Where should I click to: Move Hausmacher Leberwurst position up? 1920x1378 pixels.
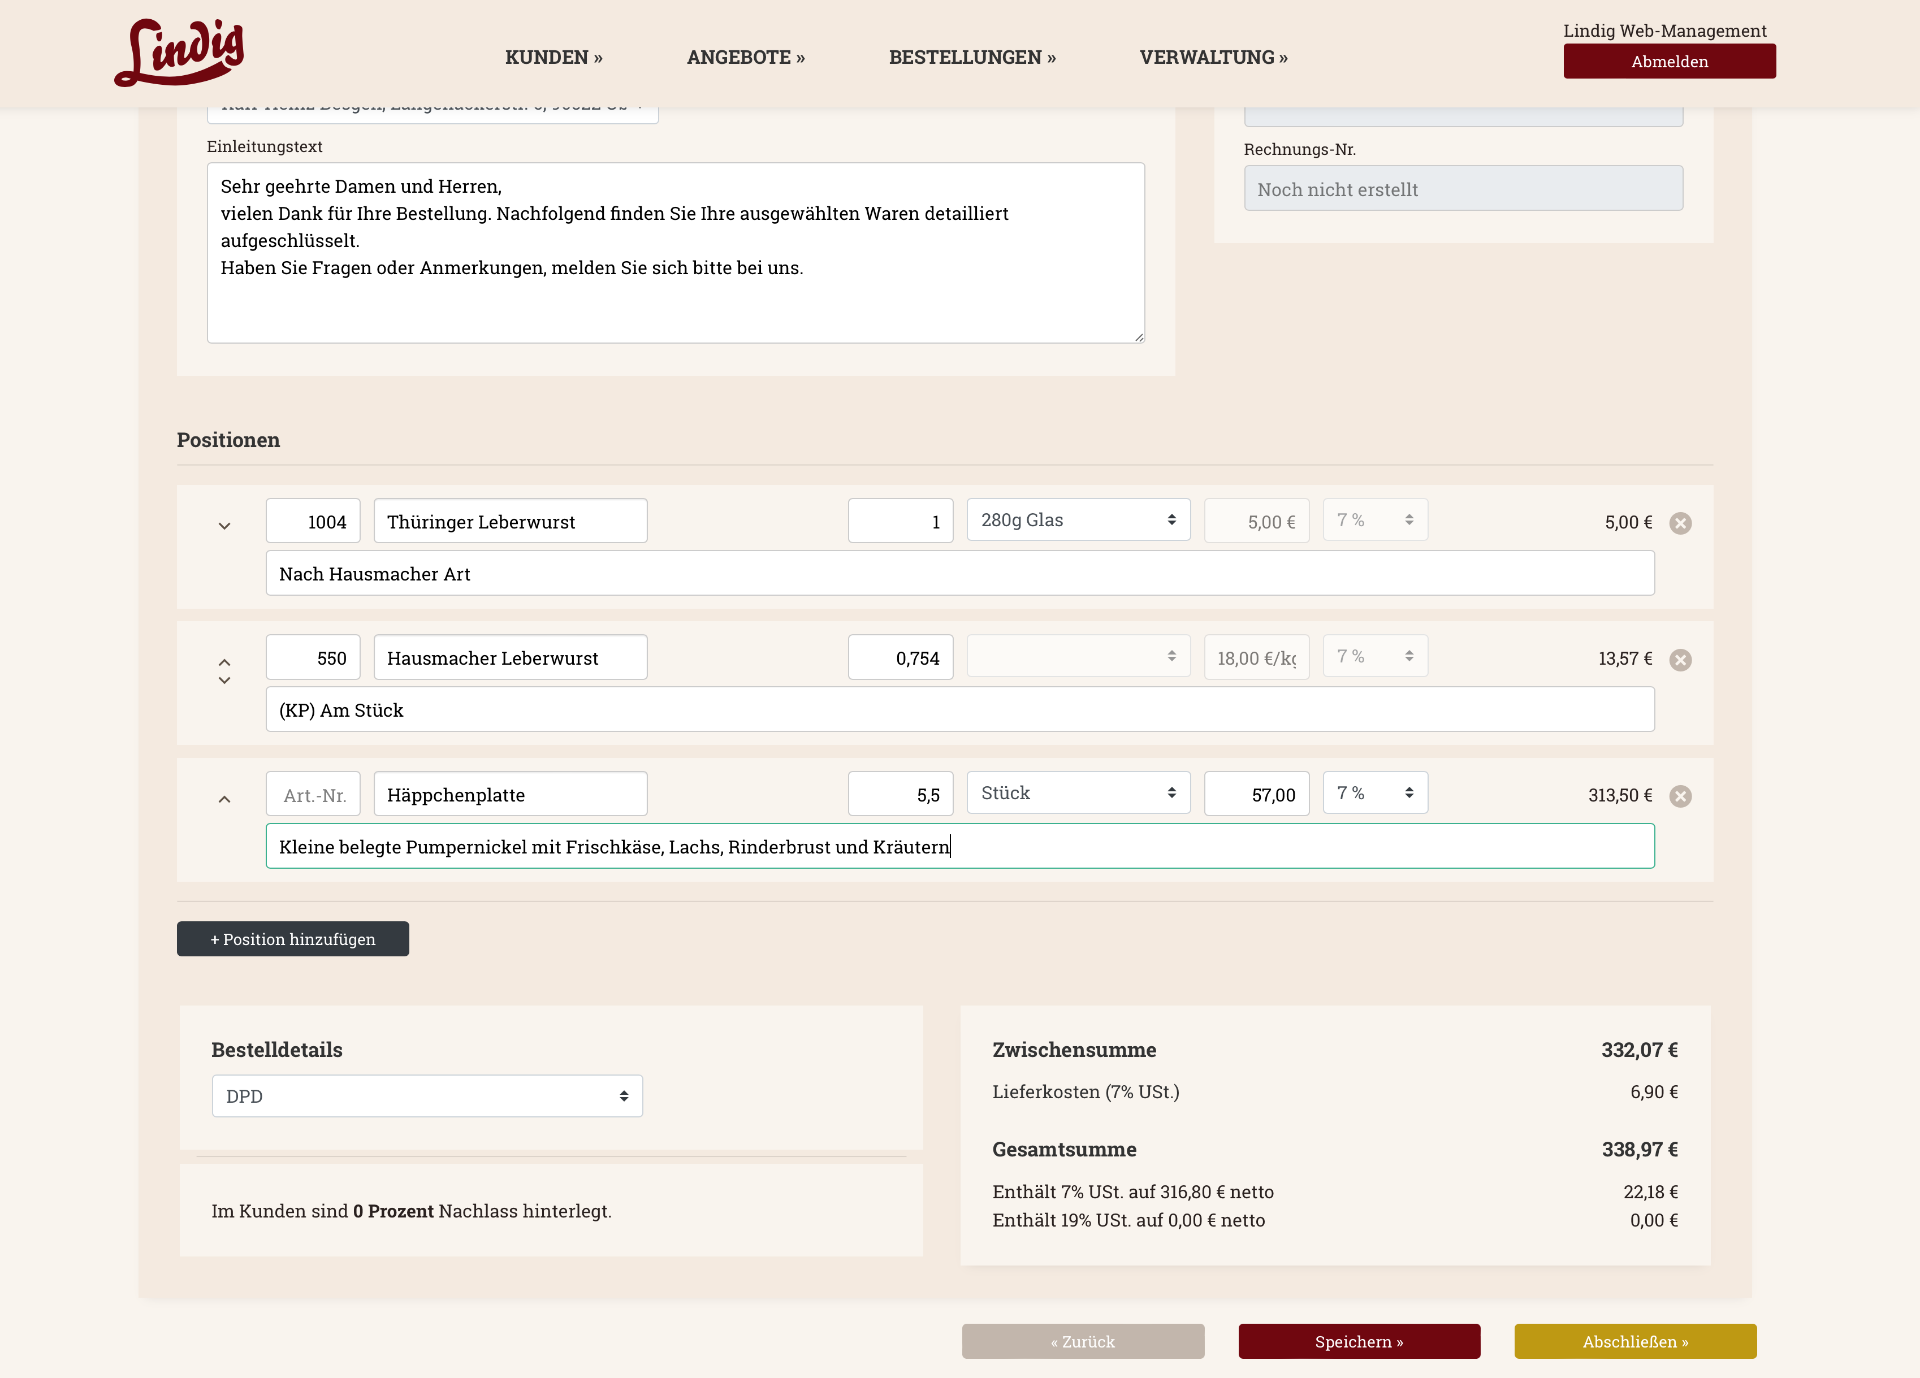click(x=224, y=662)
